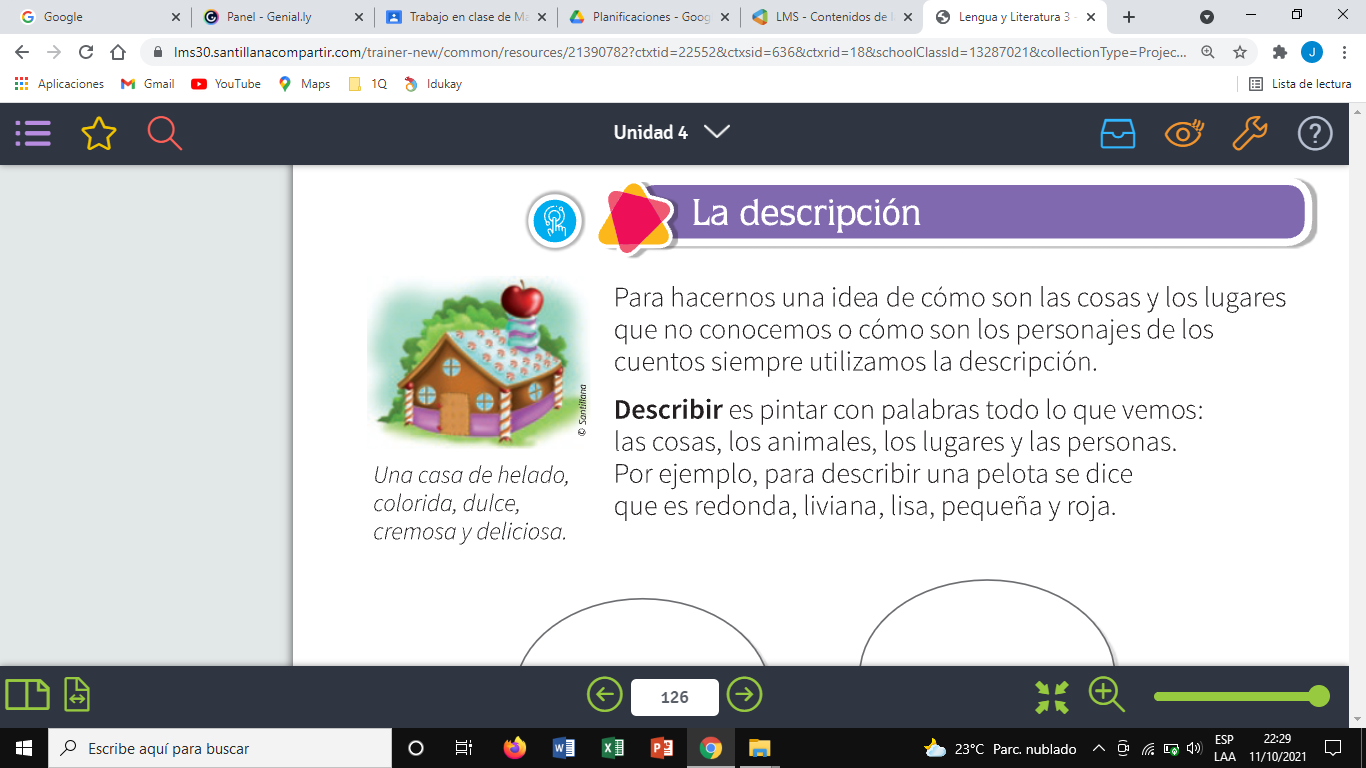The height and width of the screenshot is (768, 1366).
Task: Go to the next page with the arrow
Action: click(x=744, y=695)
